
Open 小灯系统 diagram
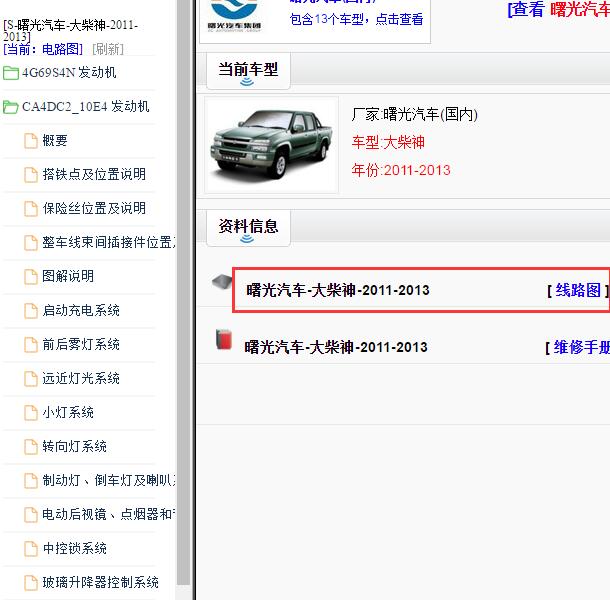68,412
